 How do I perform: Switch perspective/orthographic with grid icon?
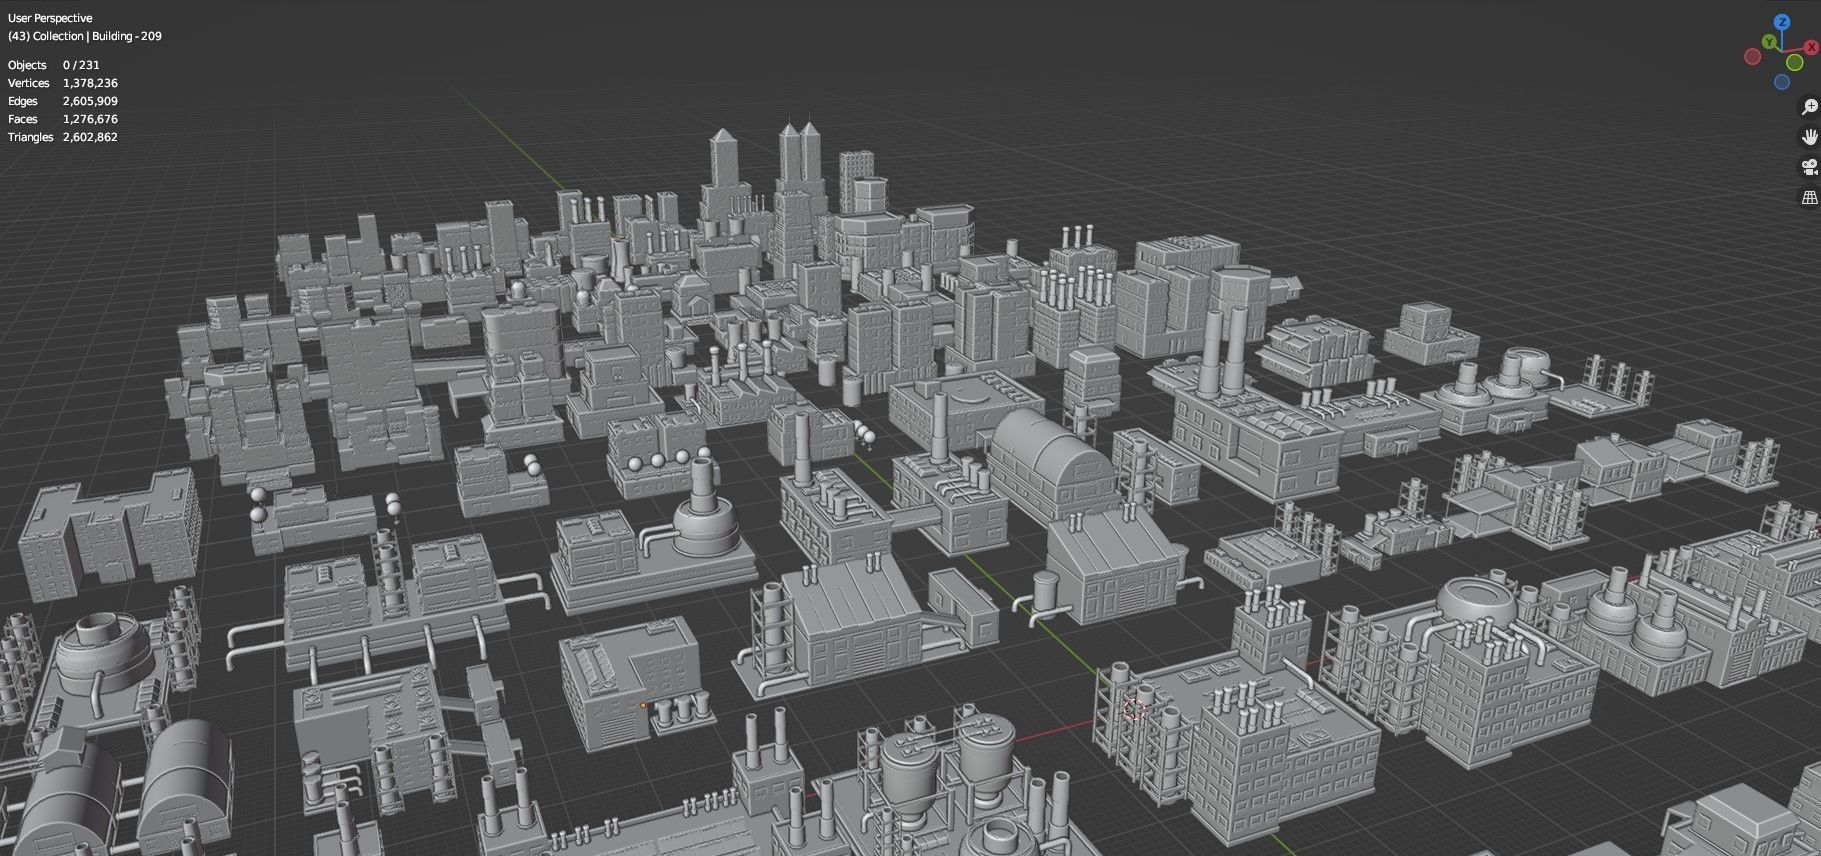(x=1809, y=198)
